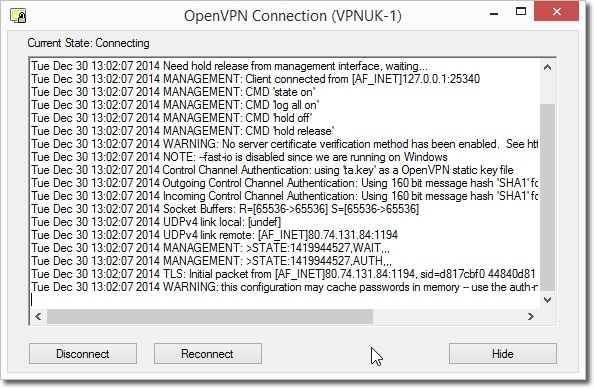Screen dimensions: 594x388
Task: Click Disconnect button
Action: pyautogui.click(x=83, y=354)
